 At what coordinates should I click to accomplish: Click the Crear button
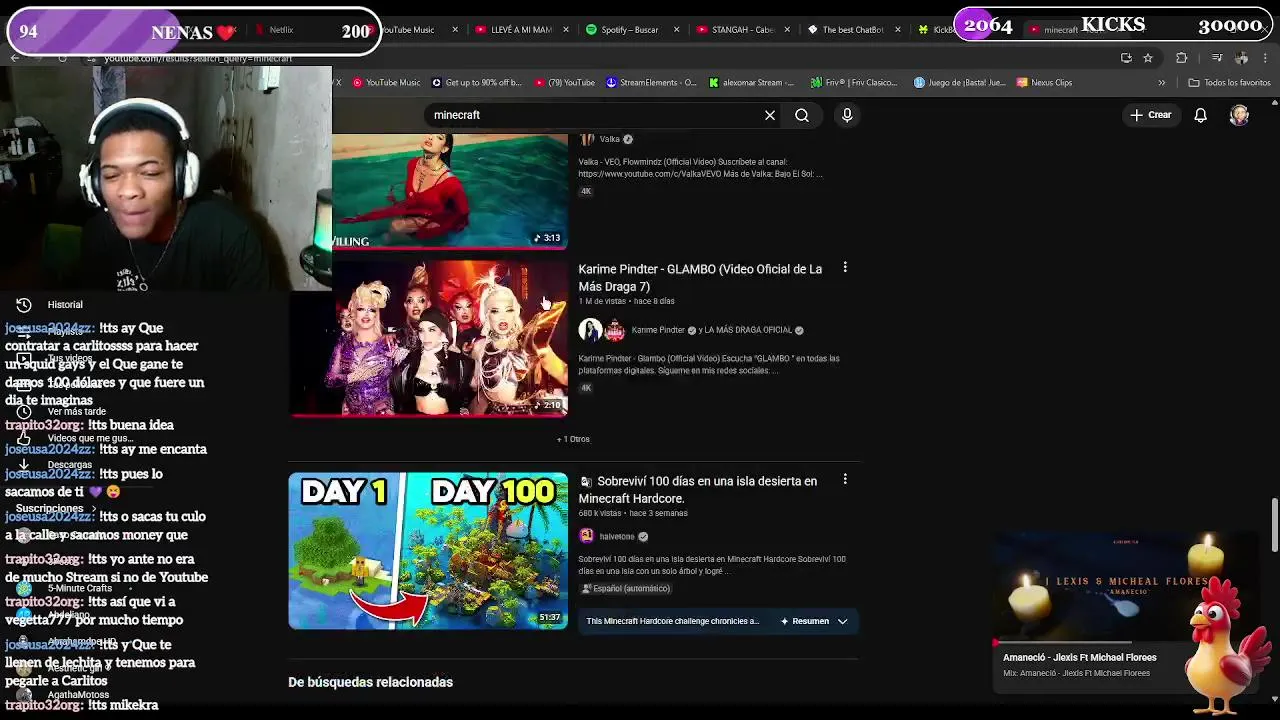(x=1150, y=115)
